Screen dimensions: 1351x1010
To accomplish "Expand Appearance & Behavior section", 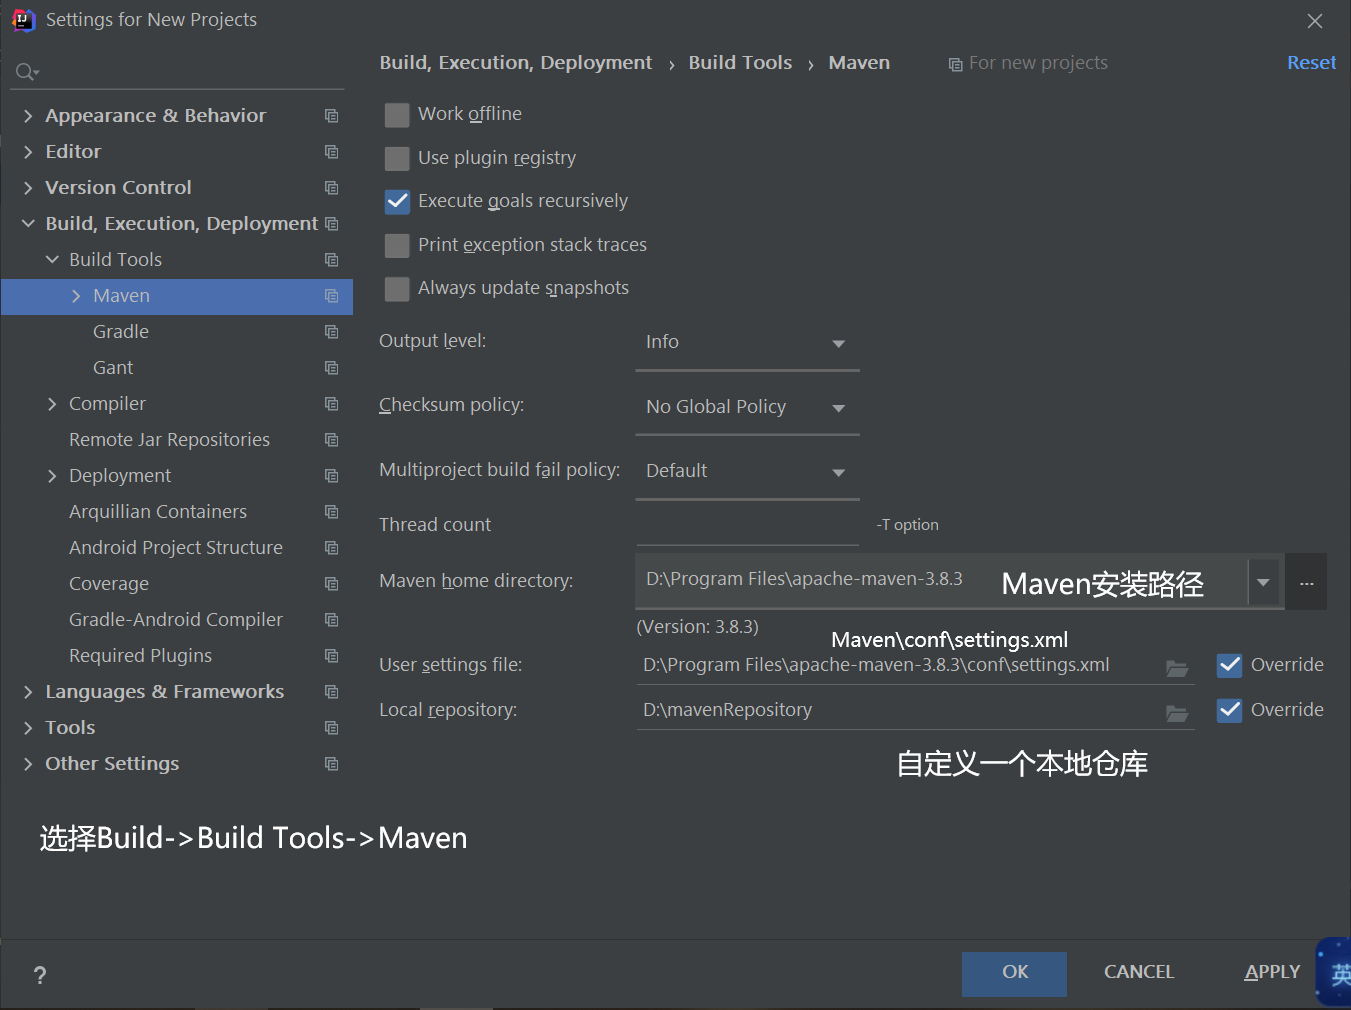I will [28, 116].
